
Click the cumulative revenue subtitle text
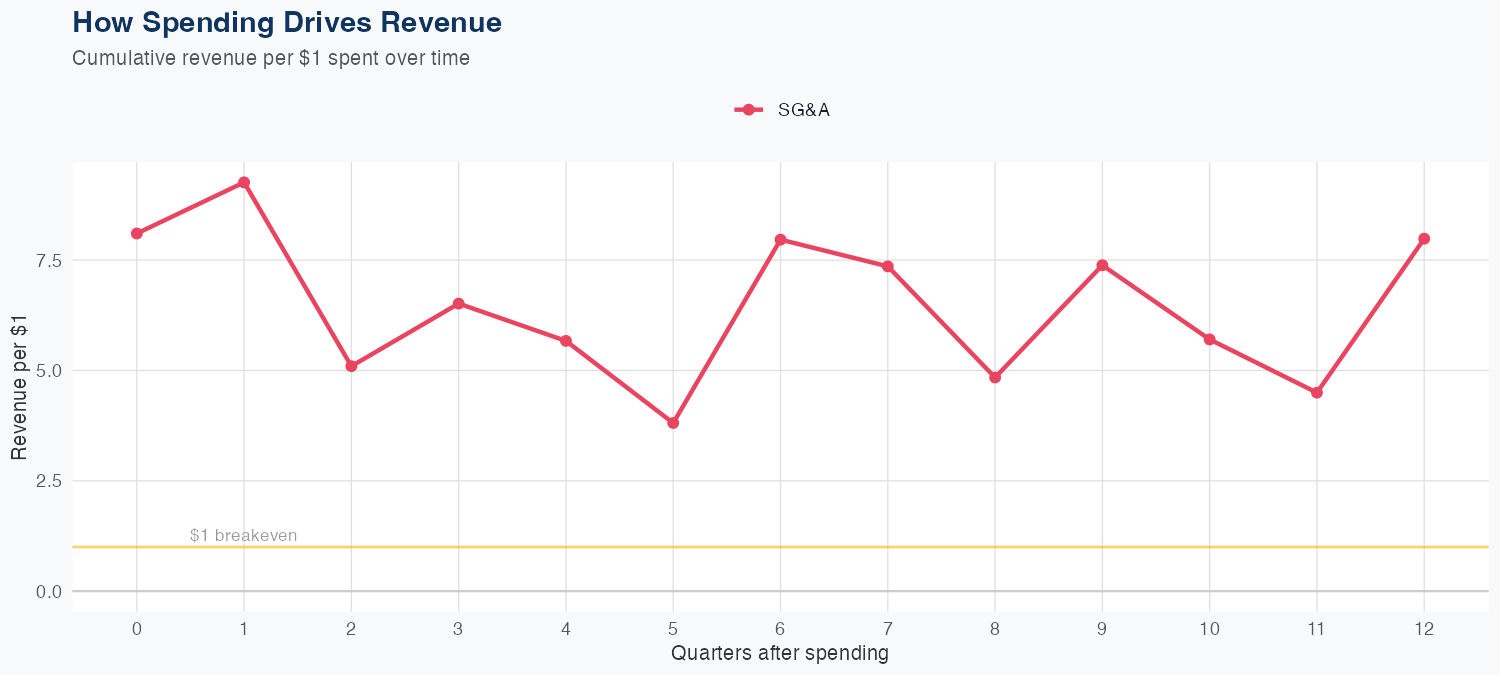tap(271, 58)
